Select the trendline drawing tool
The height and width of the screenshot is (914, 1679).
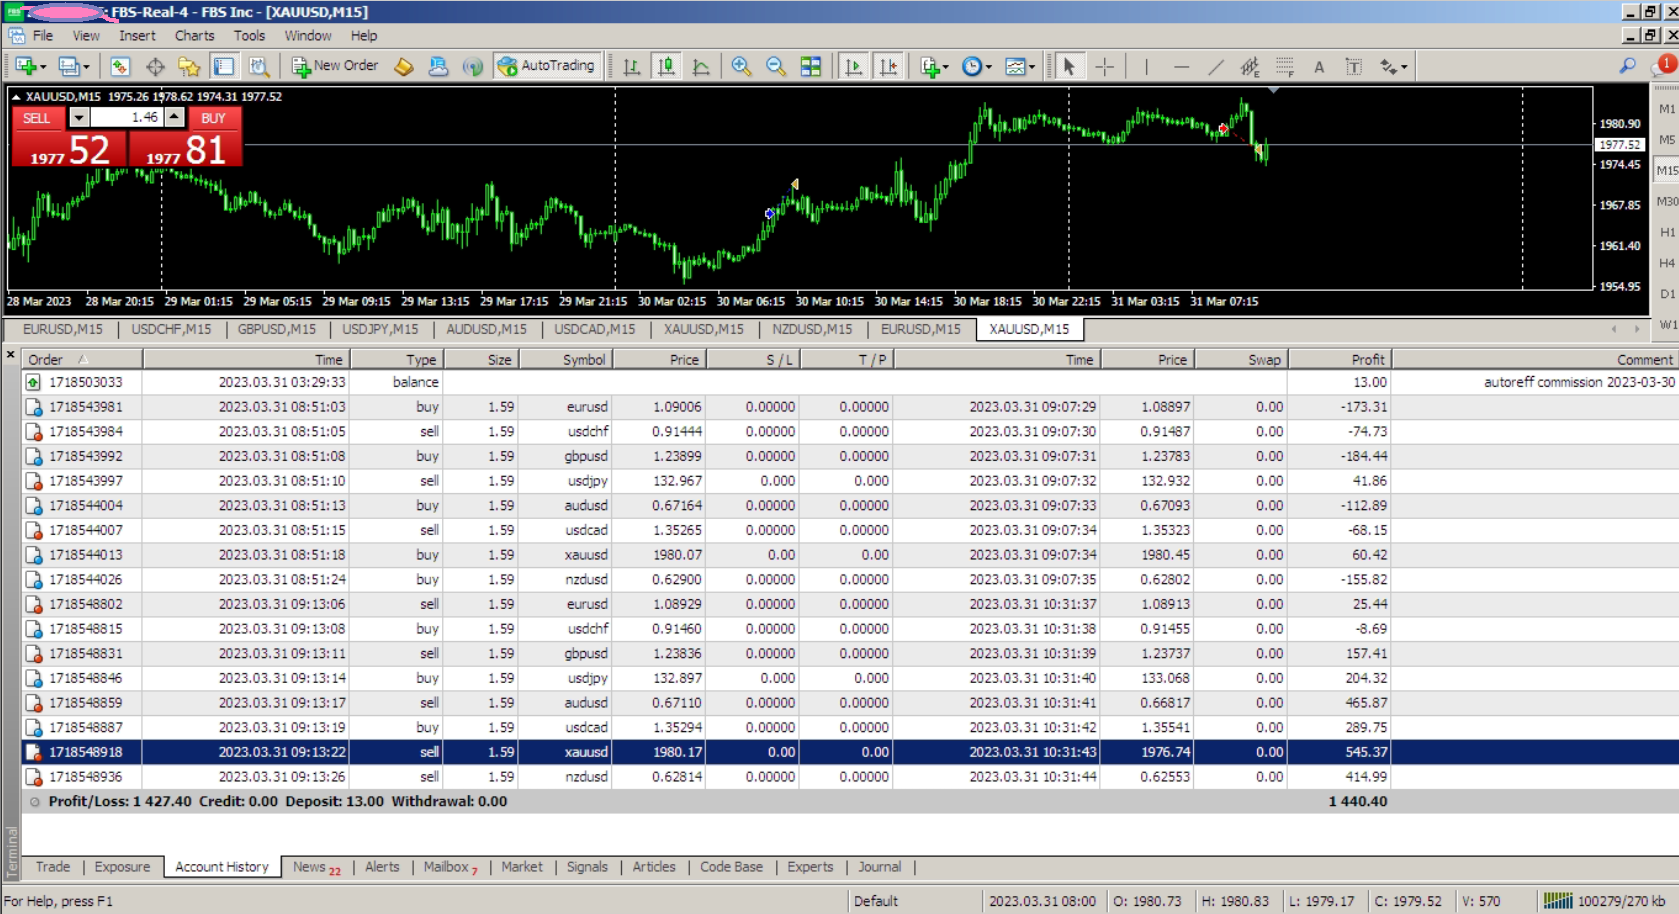click(1216, 66)
